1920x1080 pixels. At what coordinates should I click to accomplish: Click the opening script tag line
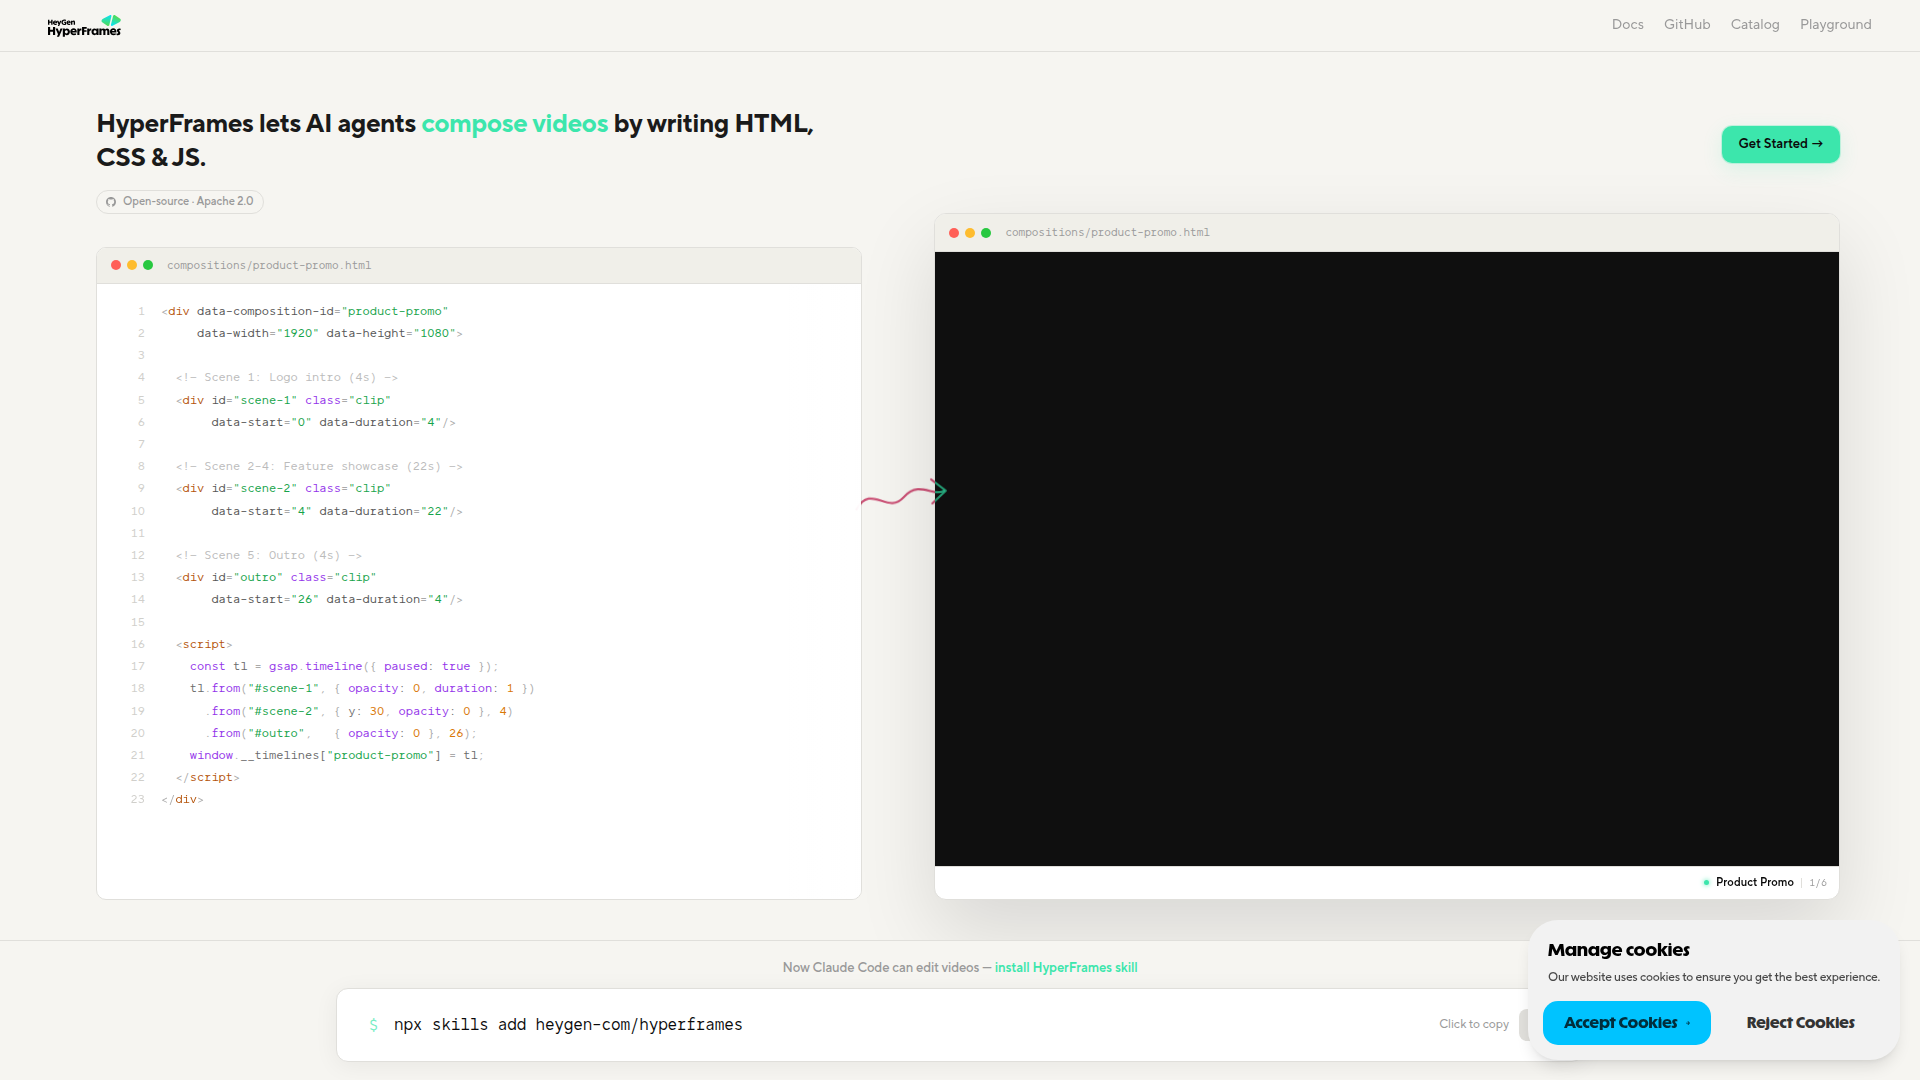(204, 645)
